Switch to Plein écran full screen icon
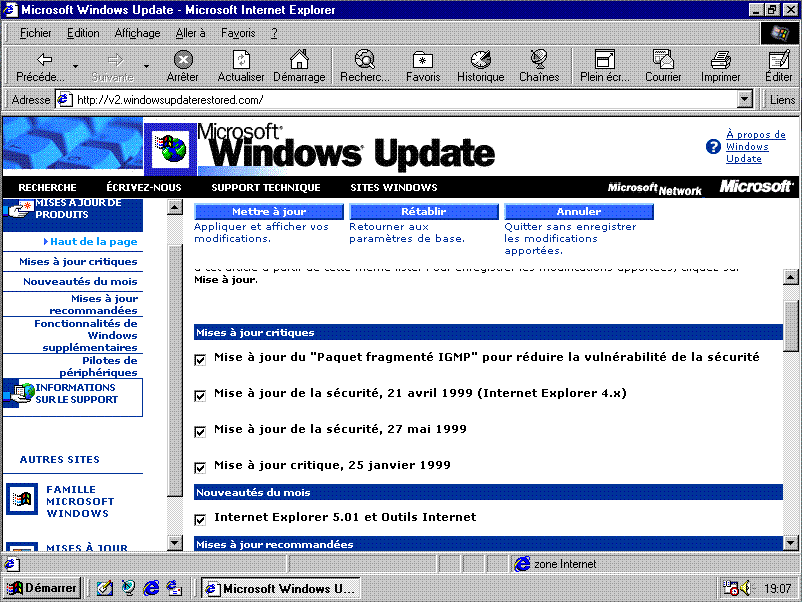The height and width of the screenshot is (602, 802). tap(605, 60)
